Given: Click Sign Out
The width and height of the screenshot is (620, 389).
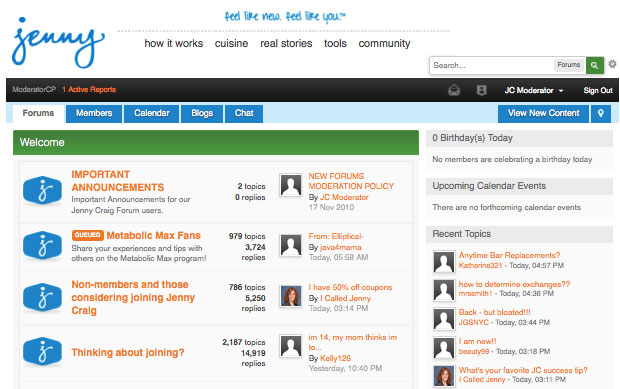Looking at the screenshot, I should 598,91.
